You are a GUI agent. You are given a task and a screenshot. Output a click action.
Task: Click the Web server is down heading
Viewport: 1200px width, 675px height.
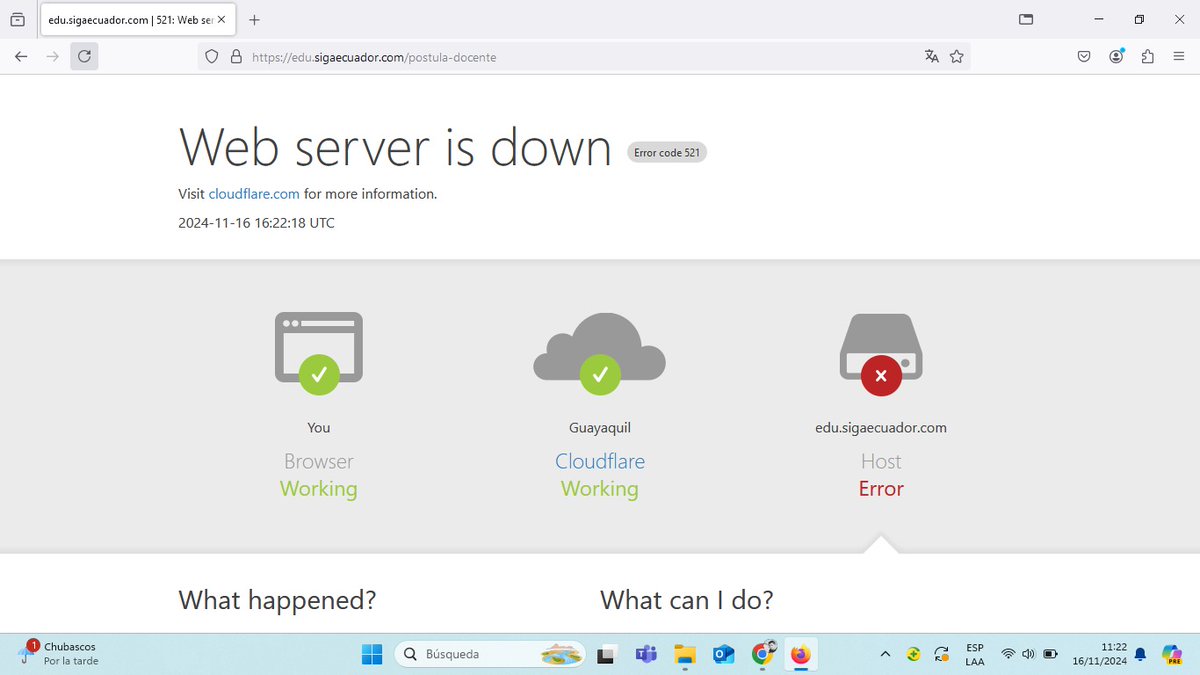[395, 147]
